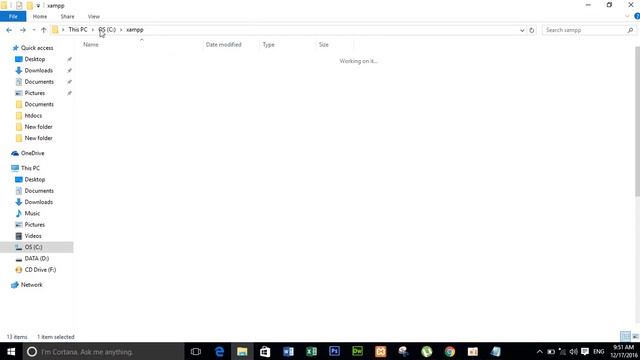The image size is (640, 360).
Task: Open pinned Desktop under Quick access
Action: pos(34,59)
